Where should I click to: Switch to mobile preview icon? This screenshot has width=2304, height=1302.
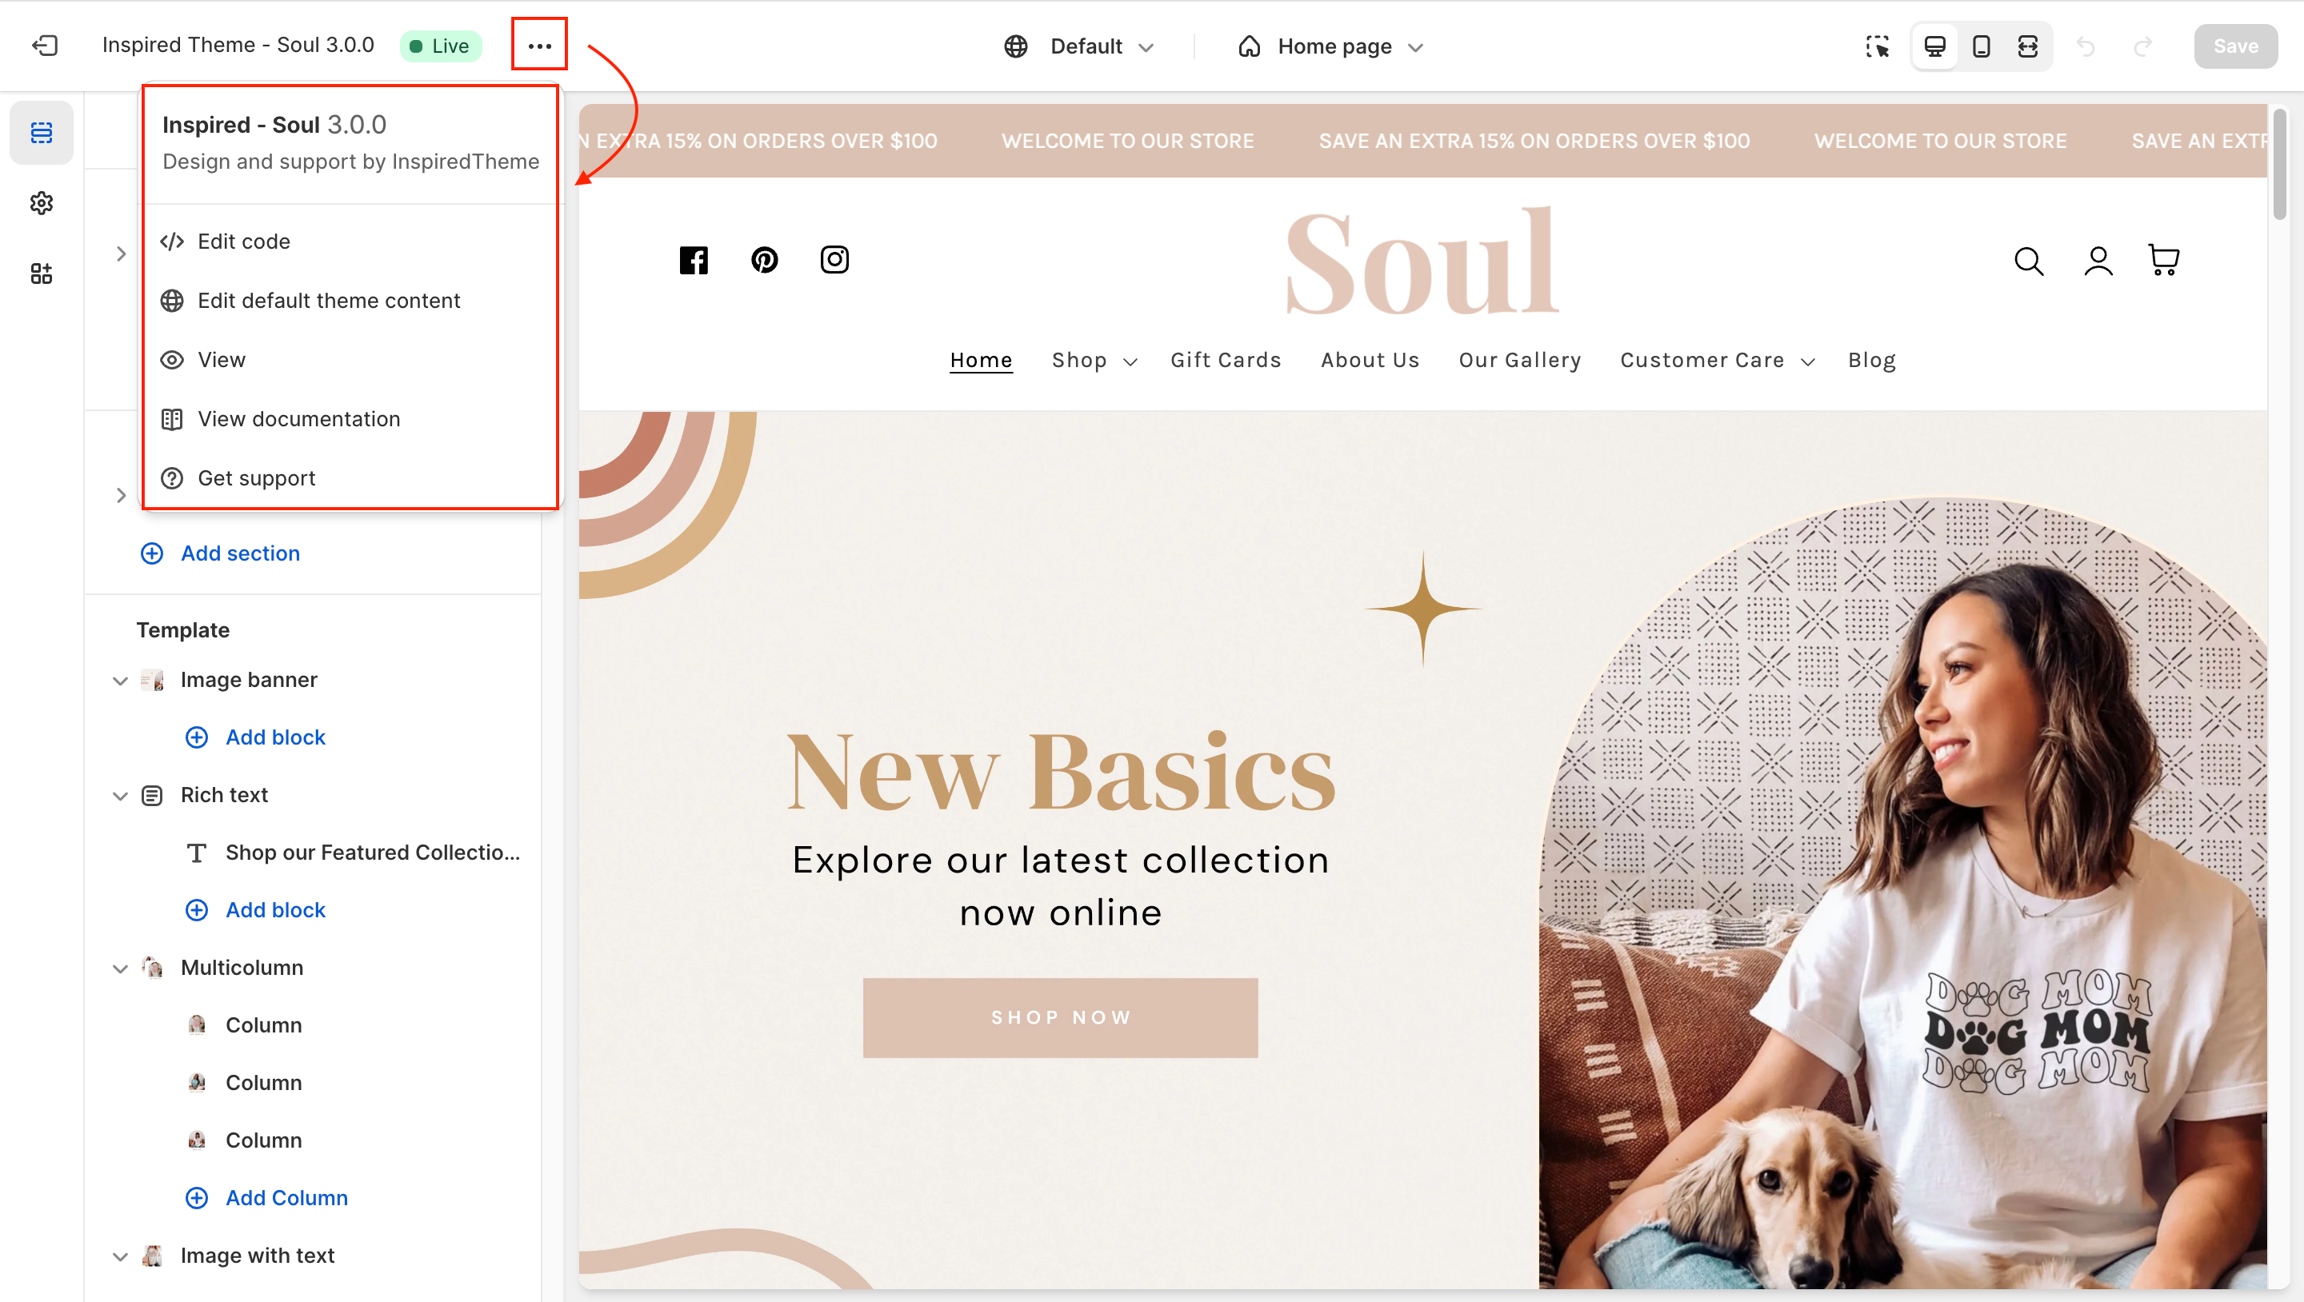1981,46
